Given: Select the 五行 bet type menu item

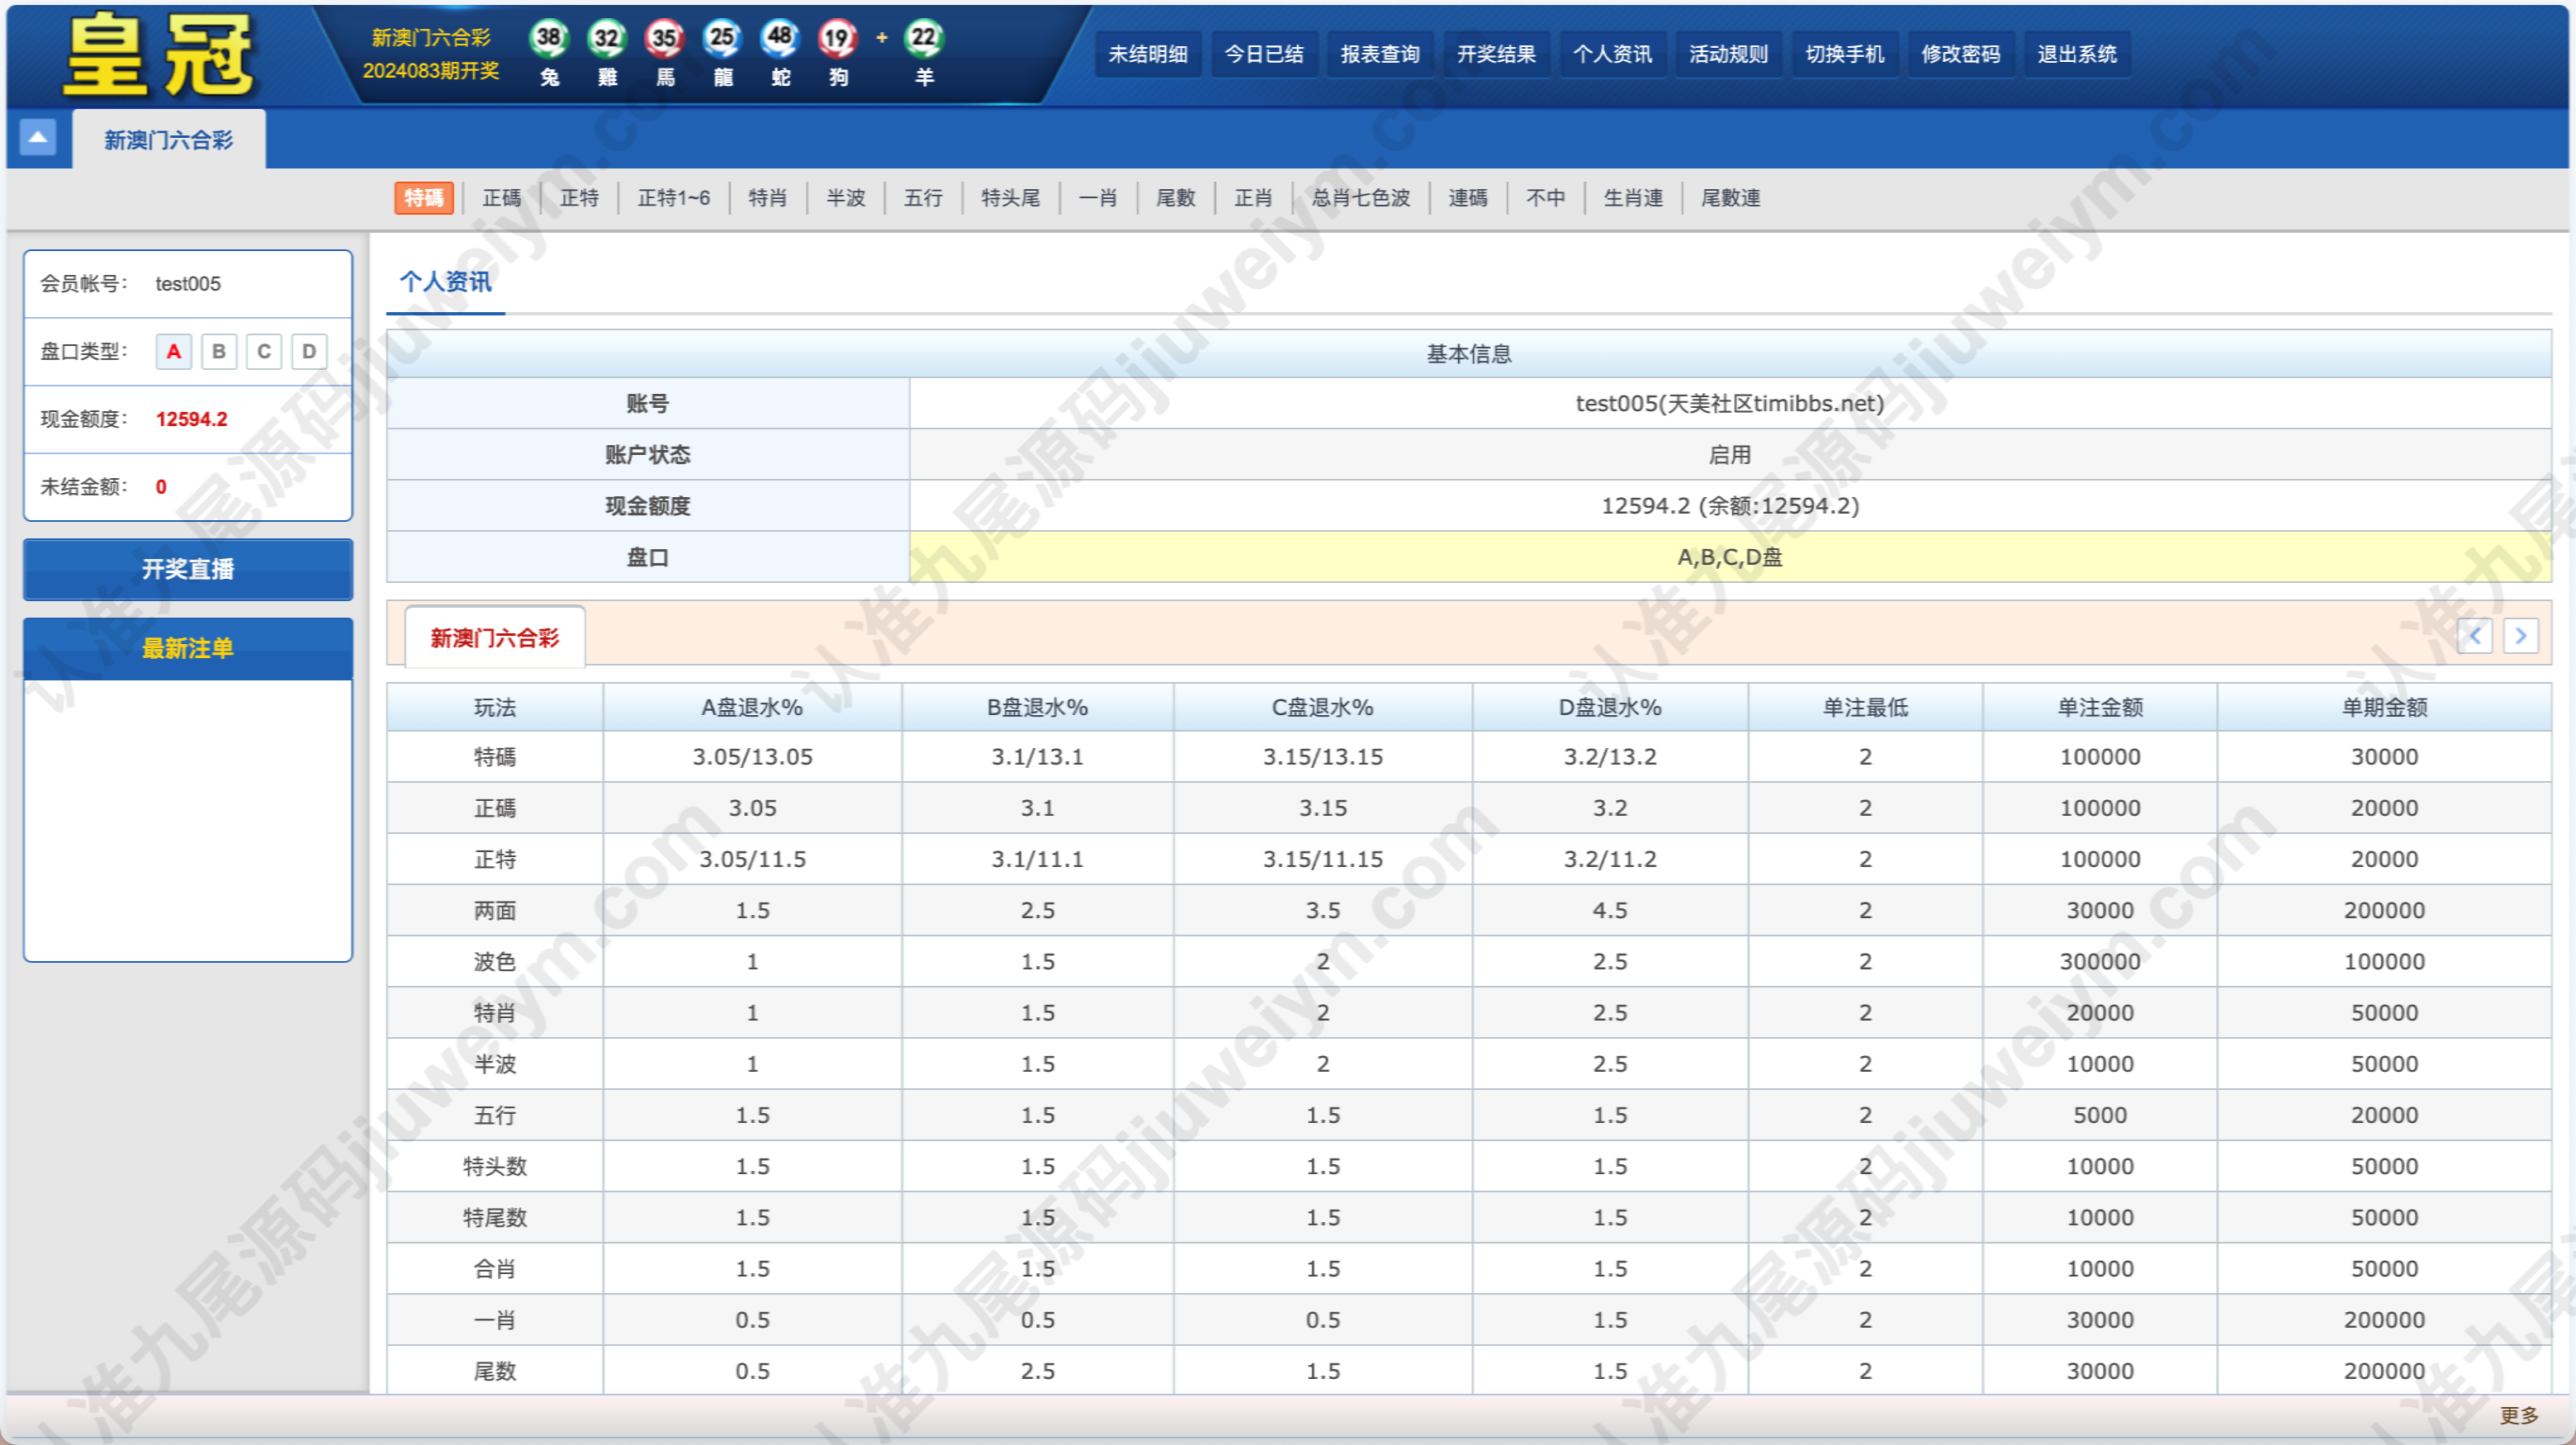Looking at the screenshot, I should click(923, 198).
